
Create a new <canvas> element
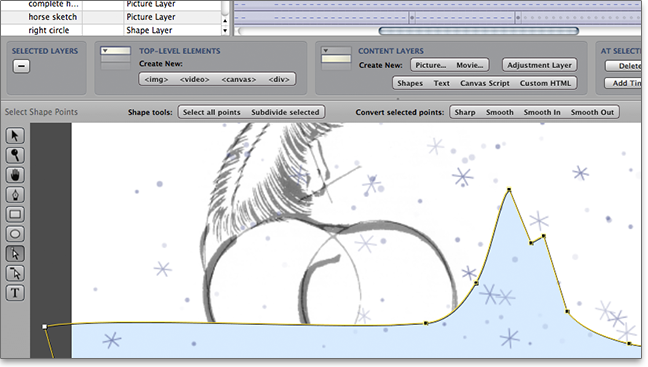tap(238, 79)
